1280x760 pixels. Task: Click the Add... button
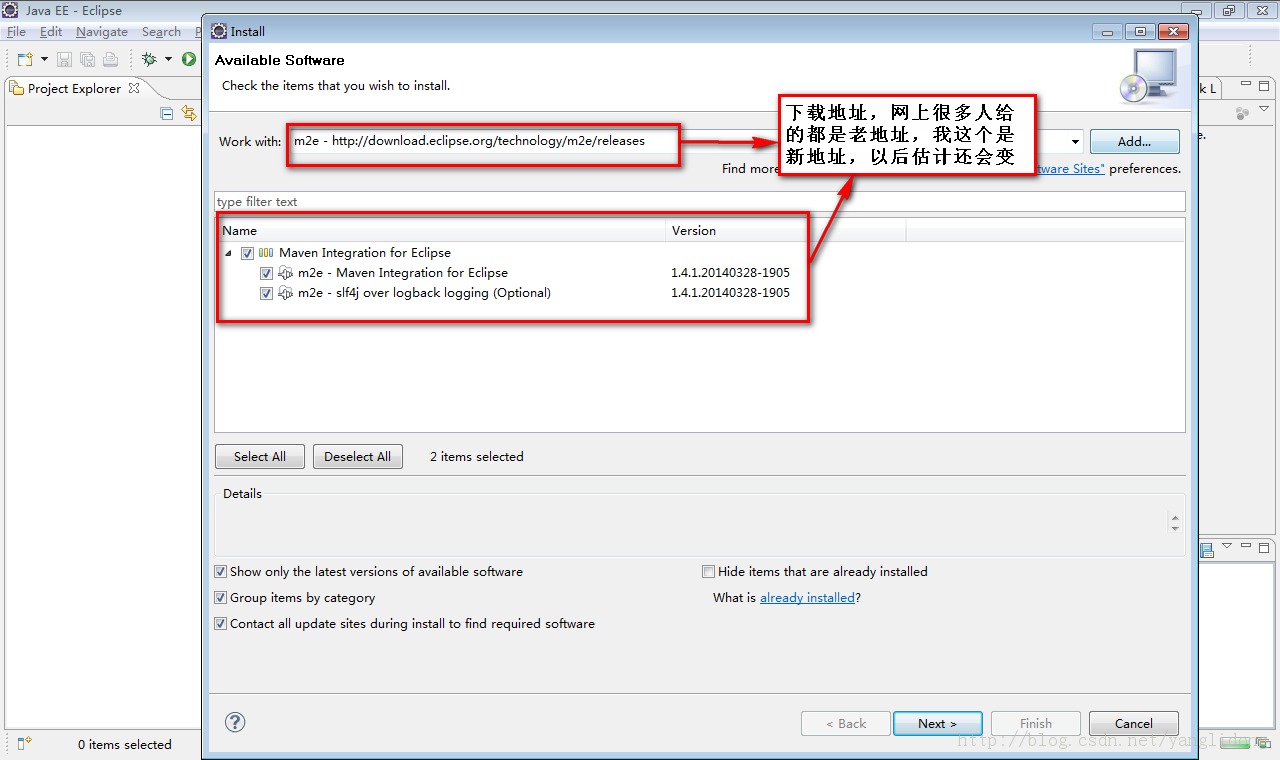[x=1134, y=141]
